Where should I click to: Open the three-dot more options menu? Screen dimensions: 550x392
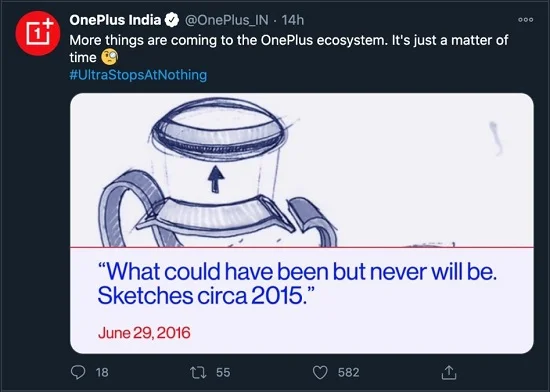coord(525,20)
